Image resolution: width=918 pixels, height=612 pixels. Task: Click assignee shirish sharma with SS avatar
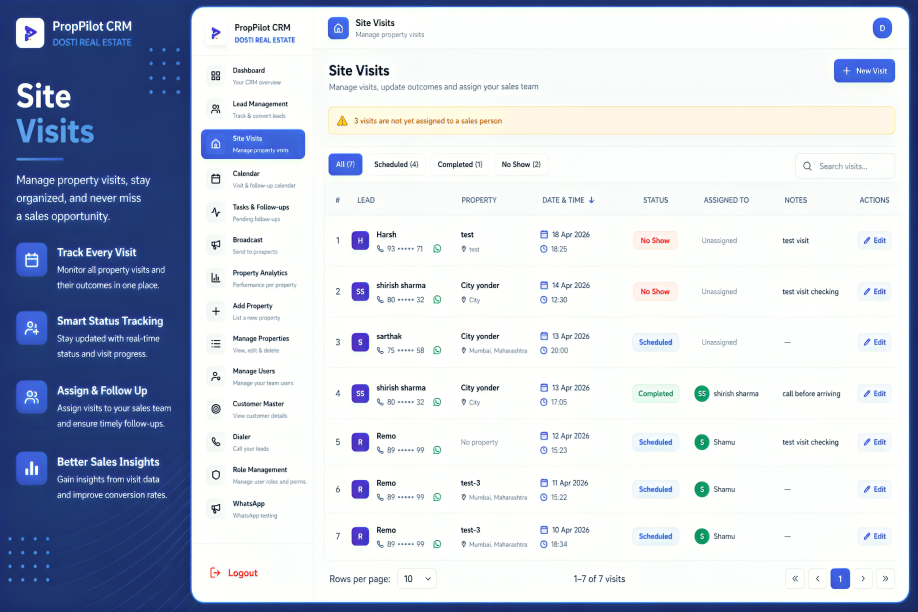point(726,394)
